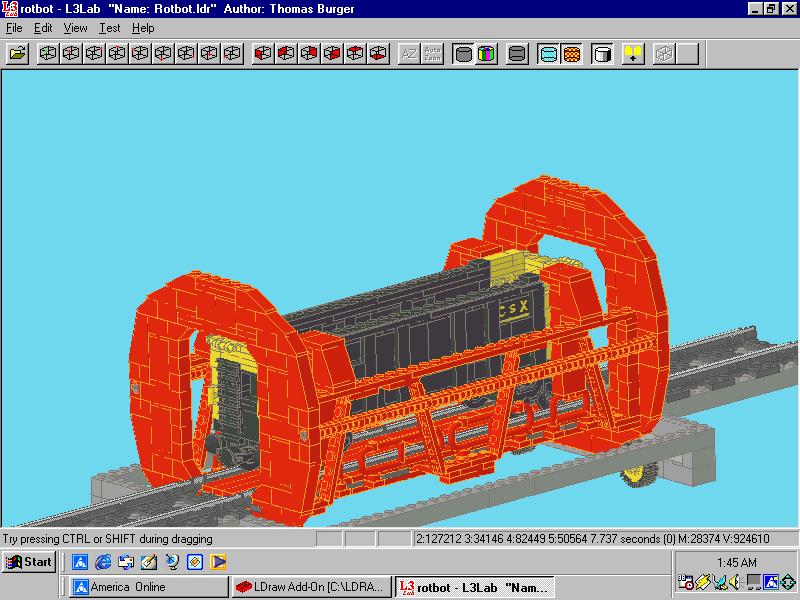
Task: Switch to America Online taskbar window
Action: click(149, 587)
